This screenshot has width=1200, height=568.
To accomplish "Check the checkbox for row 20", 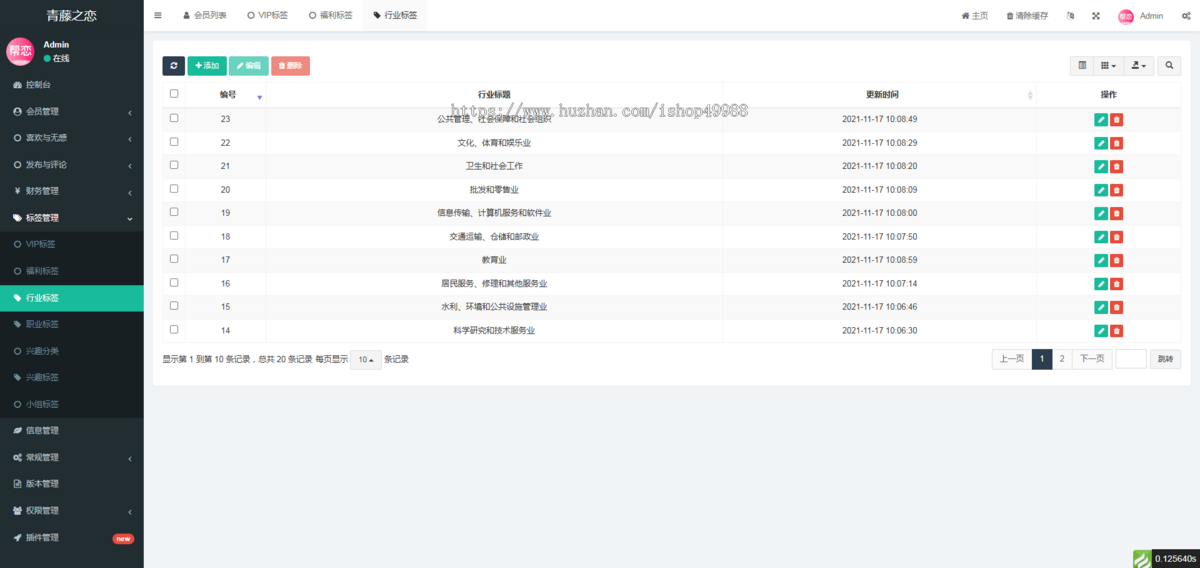I will coord(174,188).
